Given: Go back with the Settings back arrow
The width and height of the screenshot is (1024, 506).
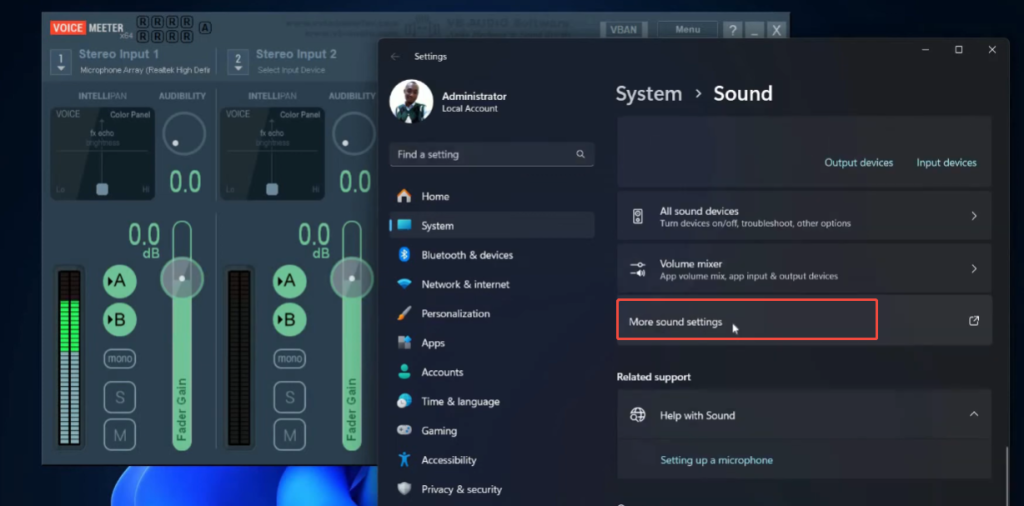Looking at the screenshot, I should pyautogui.click(x=395, y=56).
